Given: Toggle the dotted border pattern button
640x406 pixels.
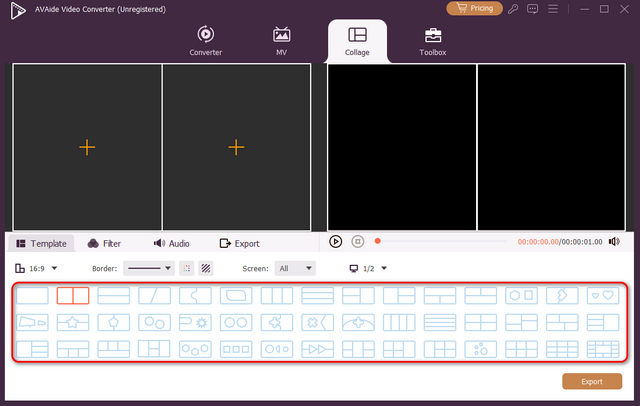Looking at the screenshot, I should (x=186, y=268).
